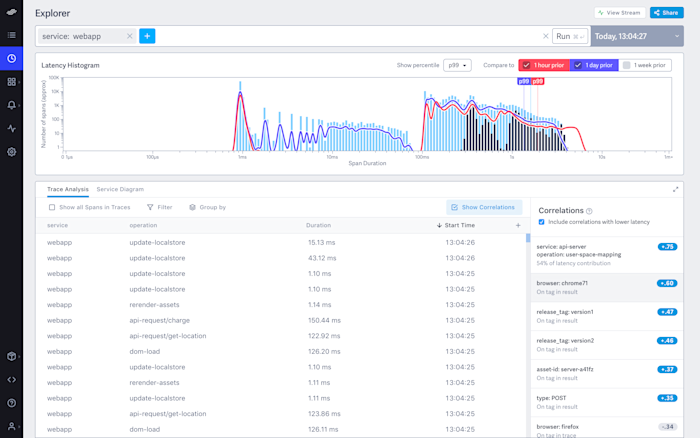Open the code brackets icon in sidebar

pos(12,380)
